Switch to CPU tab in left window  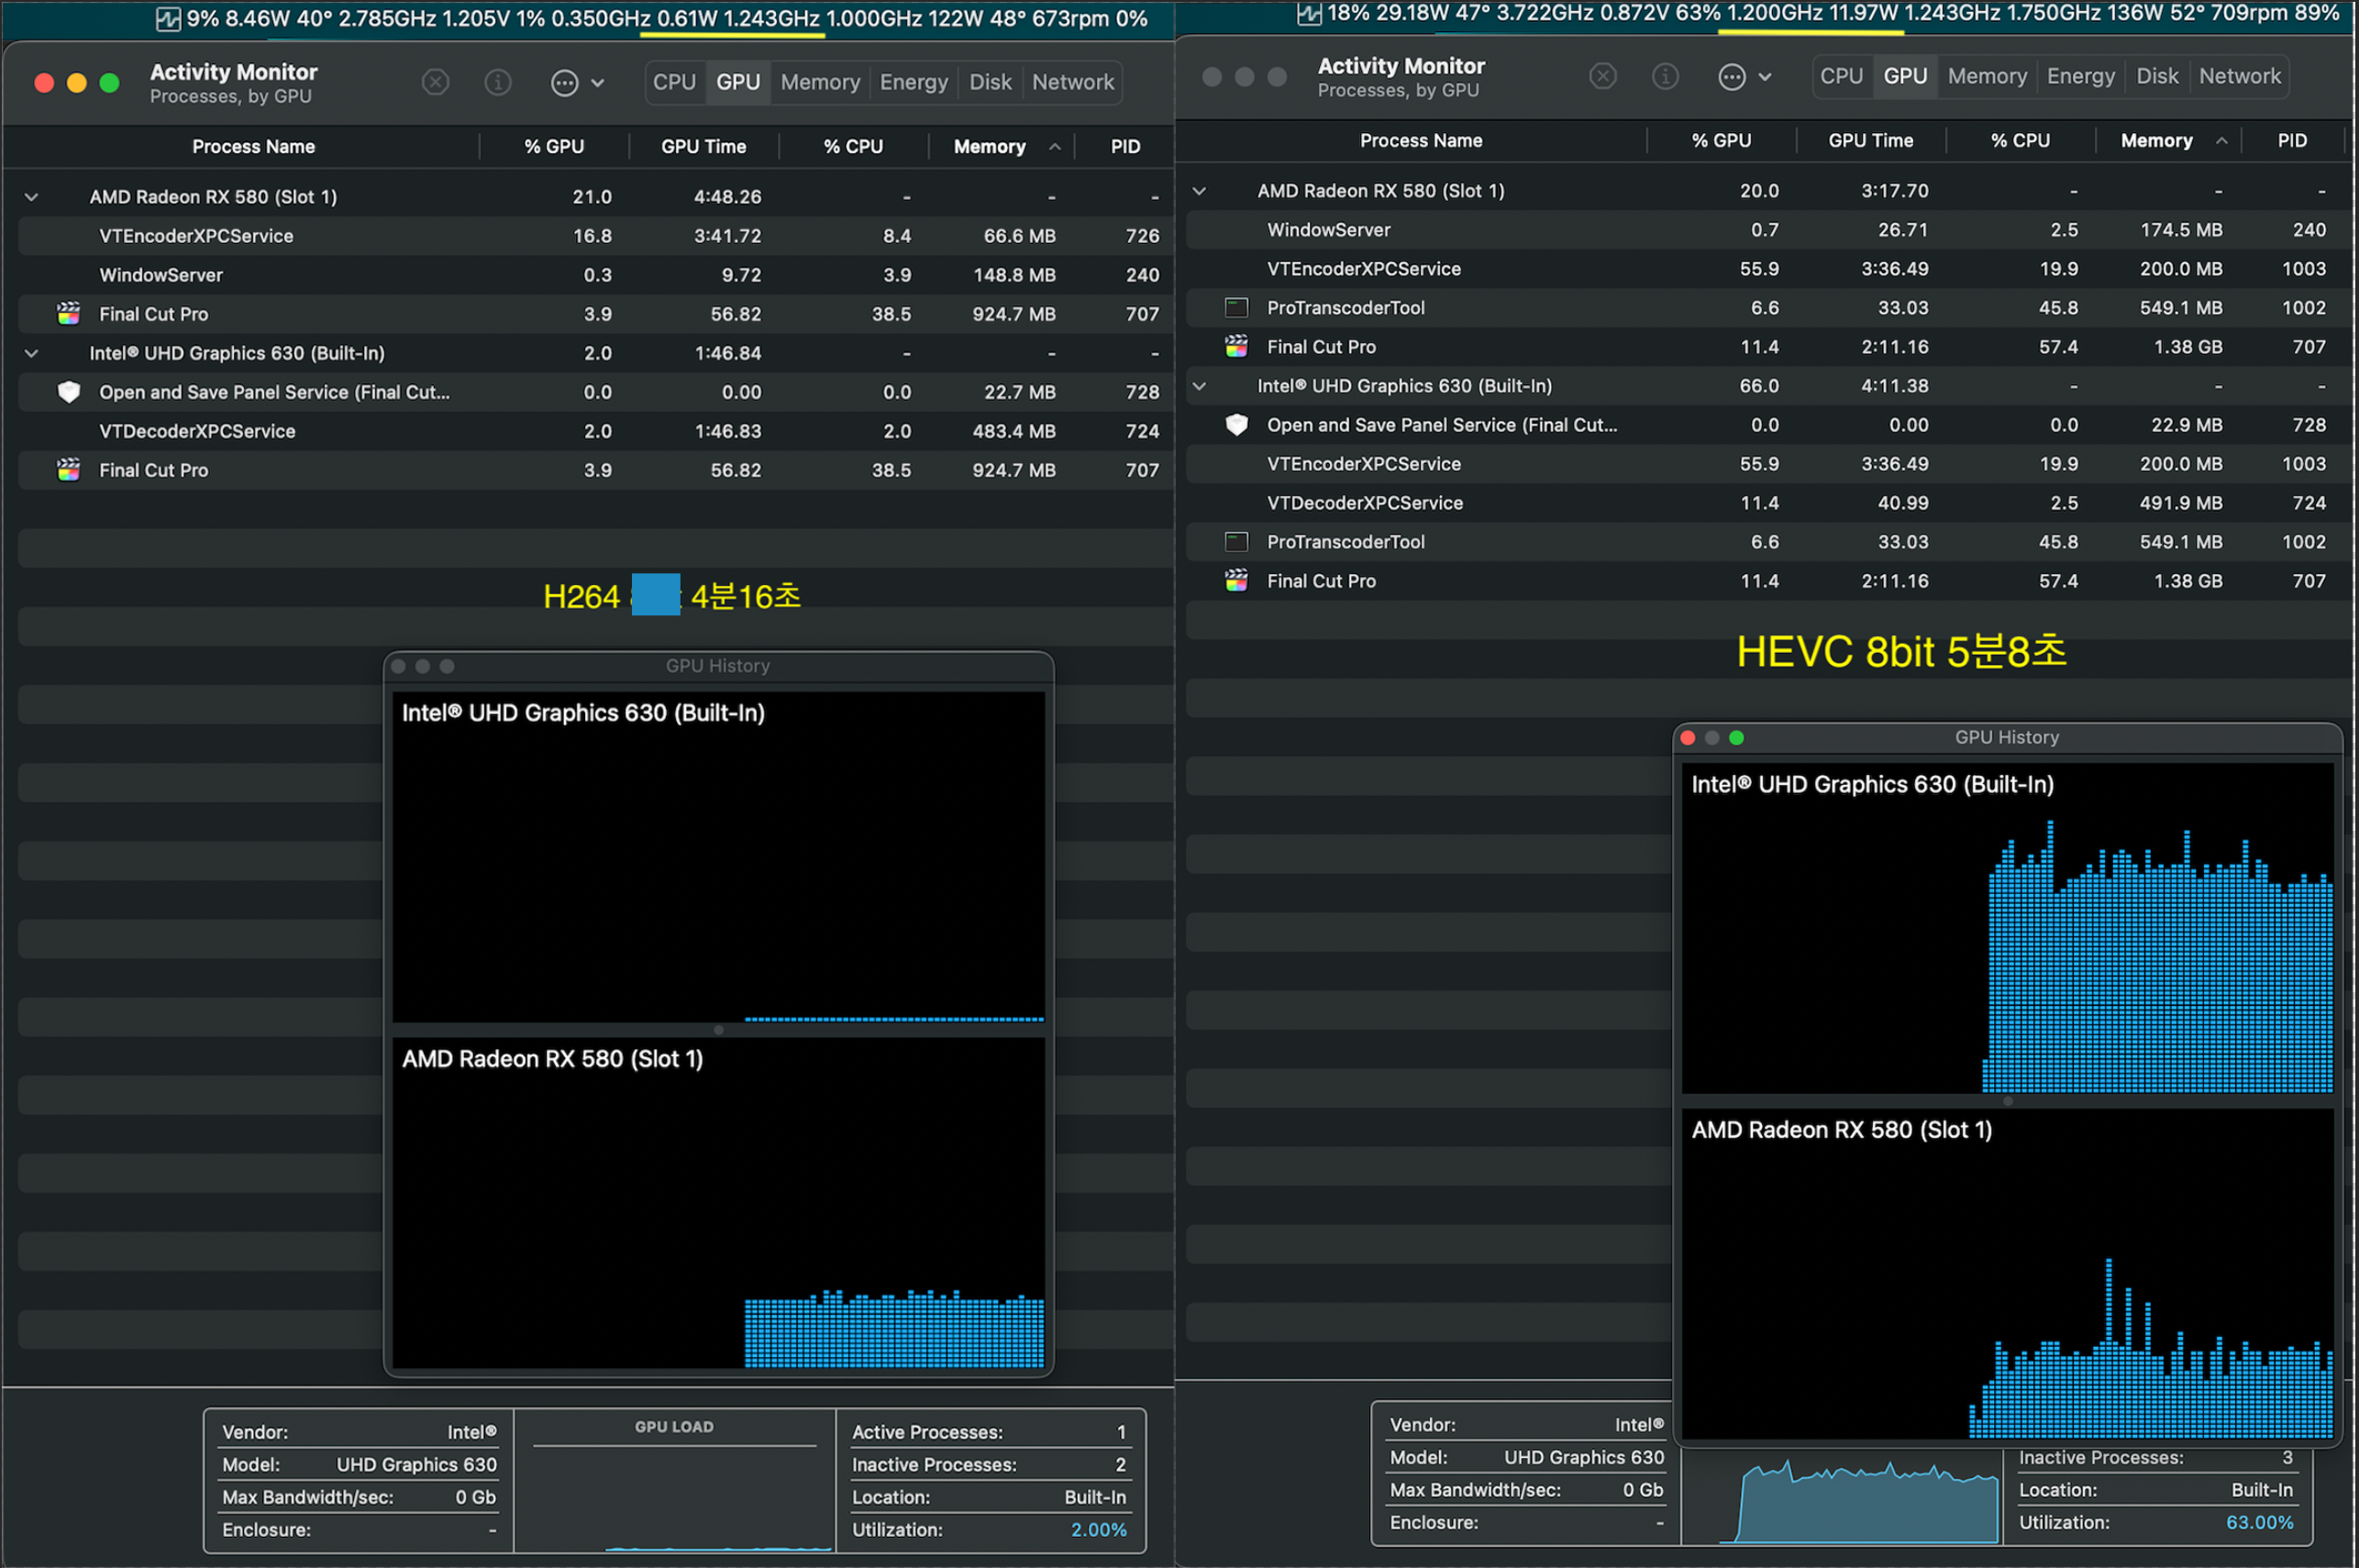point(674,82)
